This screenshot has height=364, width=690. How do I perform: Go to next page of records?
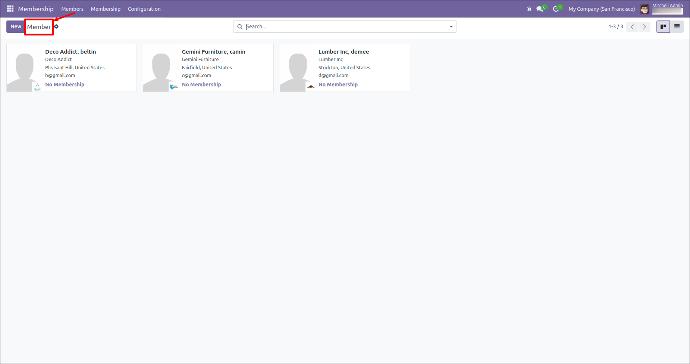(644, 27)
